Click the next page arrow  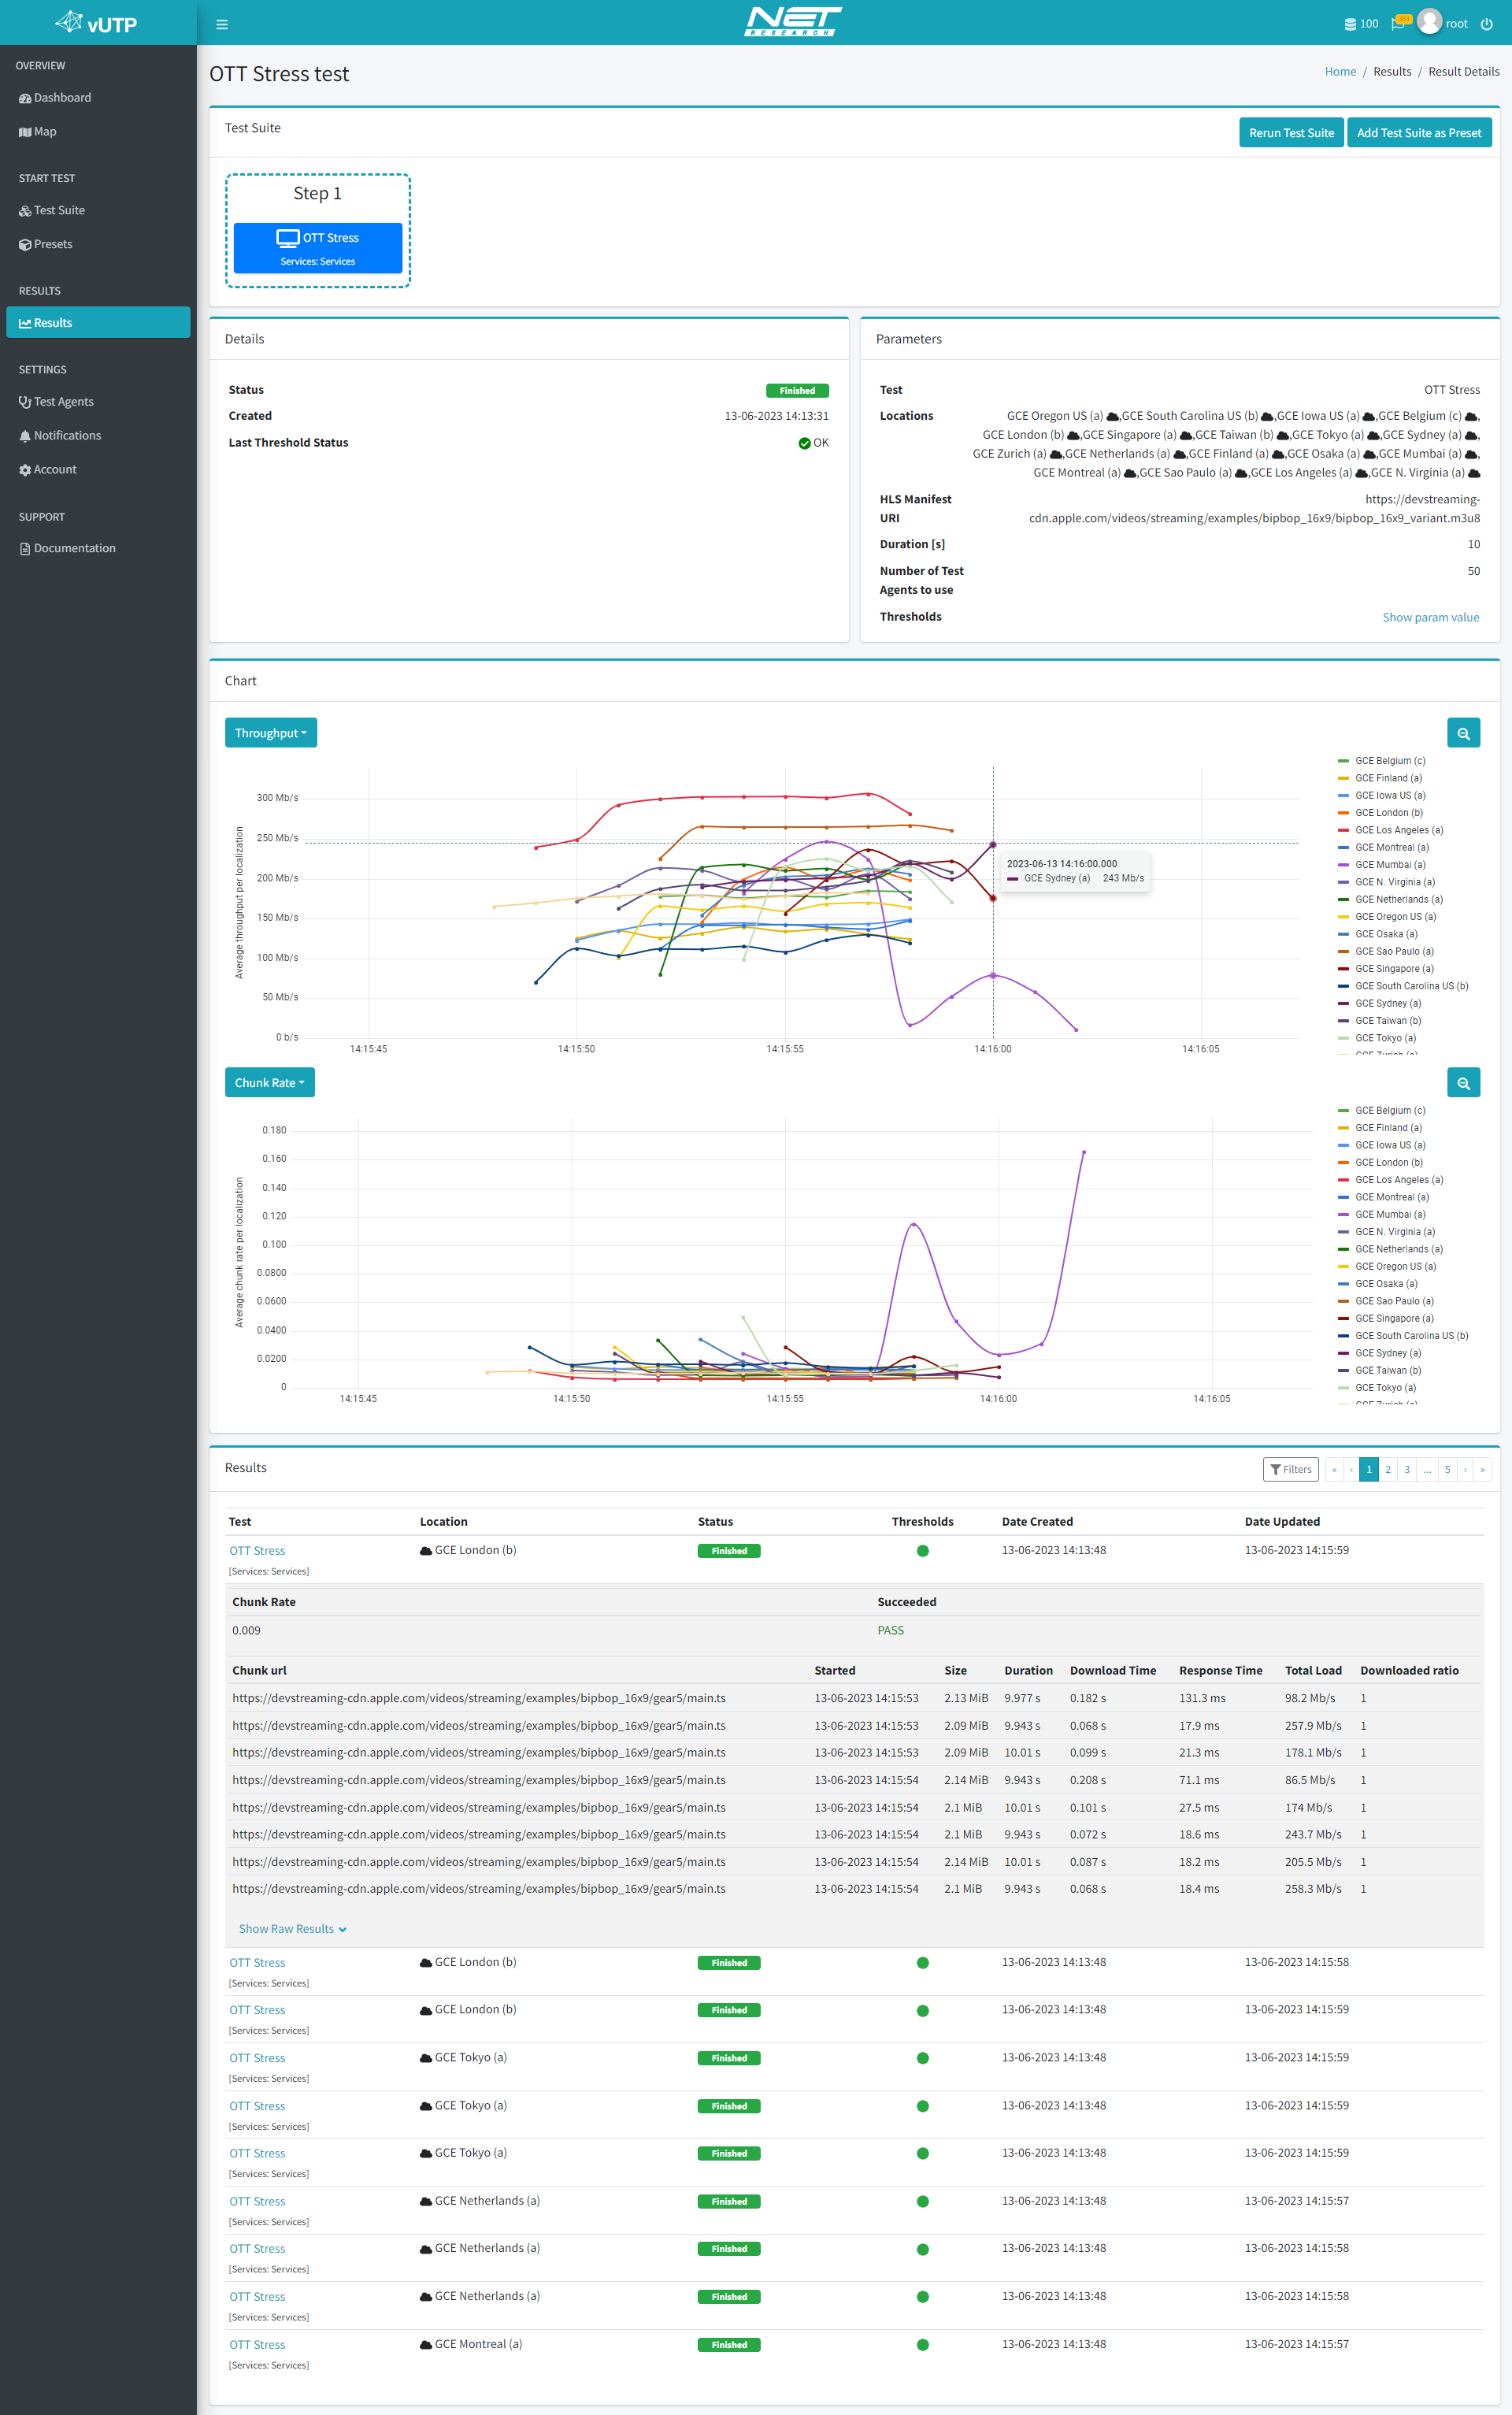[x=1465, y=1470]
